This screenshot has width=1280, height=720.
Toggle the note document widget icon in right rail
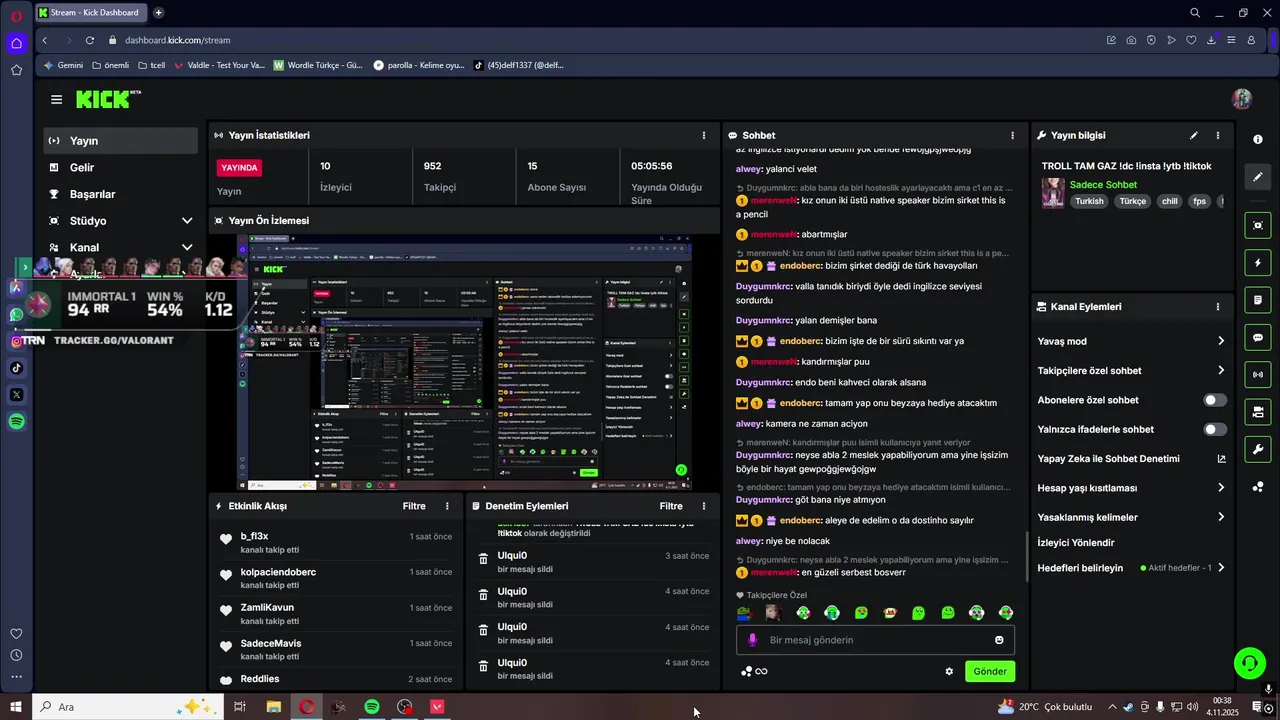1258,300
